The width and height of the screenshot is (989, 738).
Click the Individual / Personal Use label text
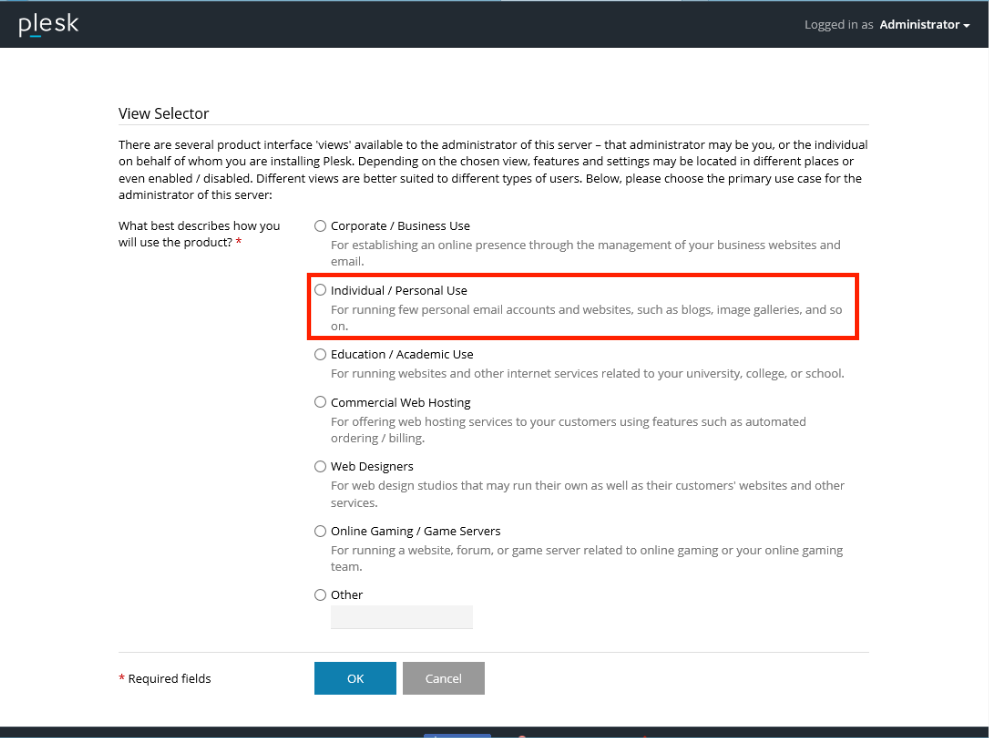[399, 290]
